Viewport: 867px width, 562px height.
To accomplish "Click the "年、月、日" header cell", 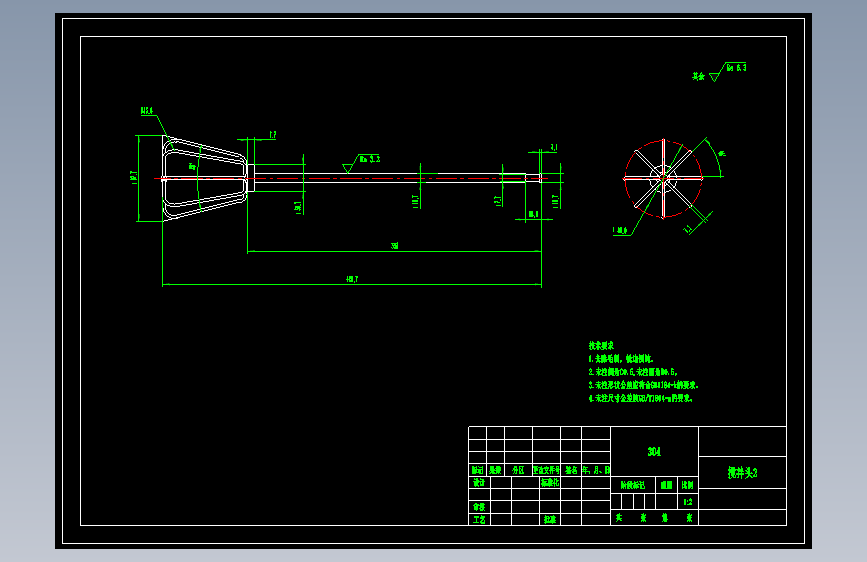I will coord(596,470).
